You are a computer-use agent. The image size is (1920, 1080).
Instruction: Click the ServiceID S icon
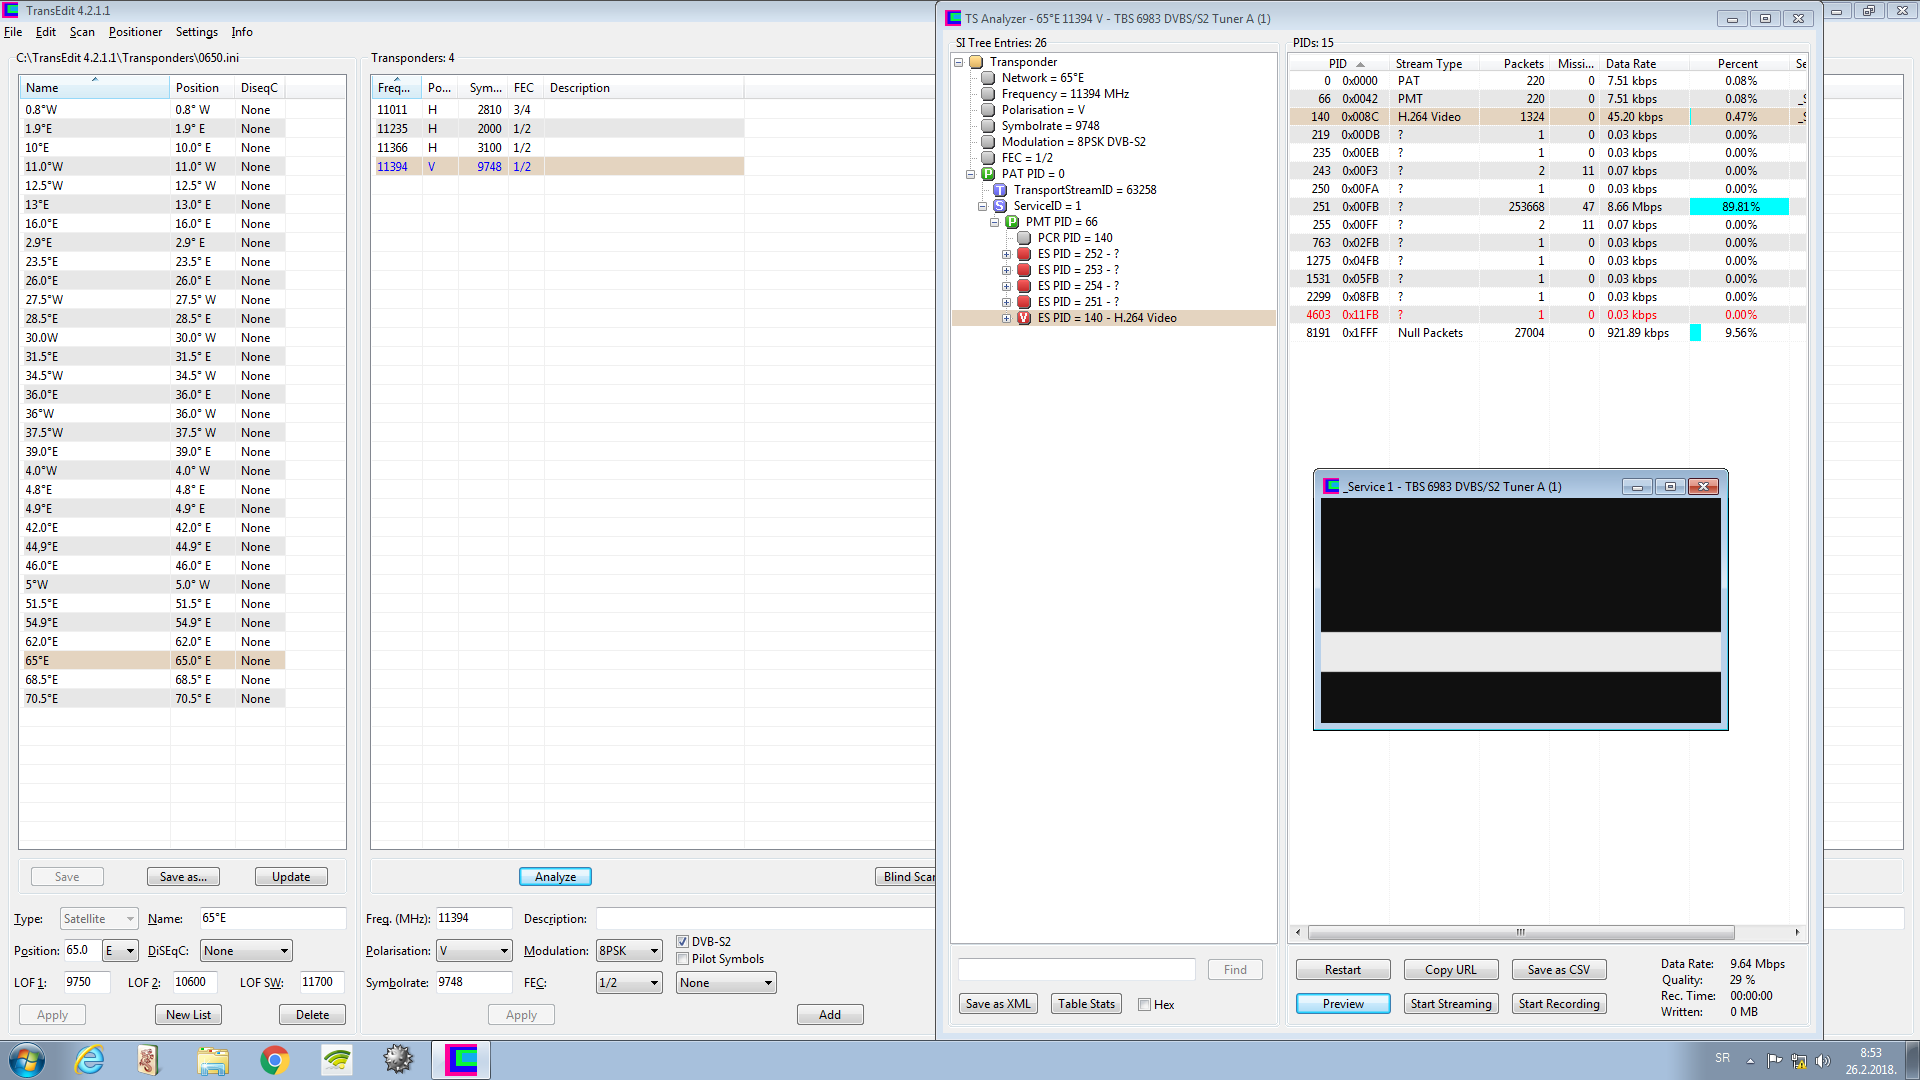pyautogui.click(x=1000, y=206)
